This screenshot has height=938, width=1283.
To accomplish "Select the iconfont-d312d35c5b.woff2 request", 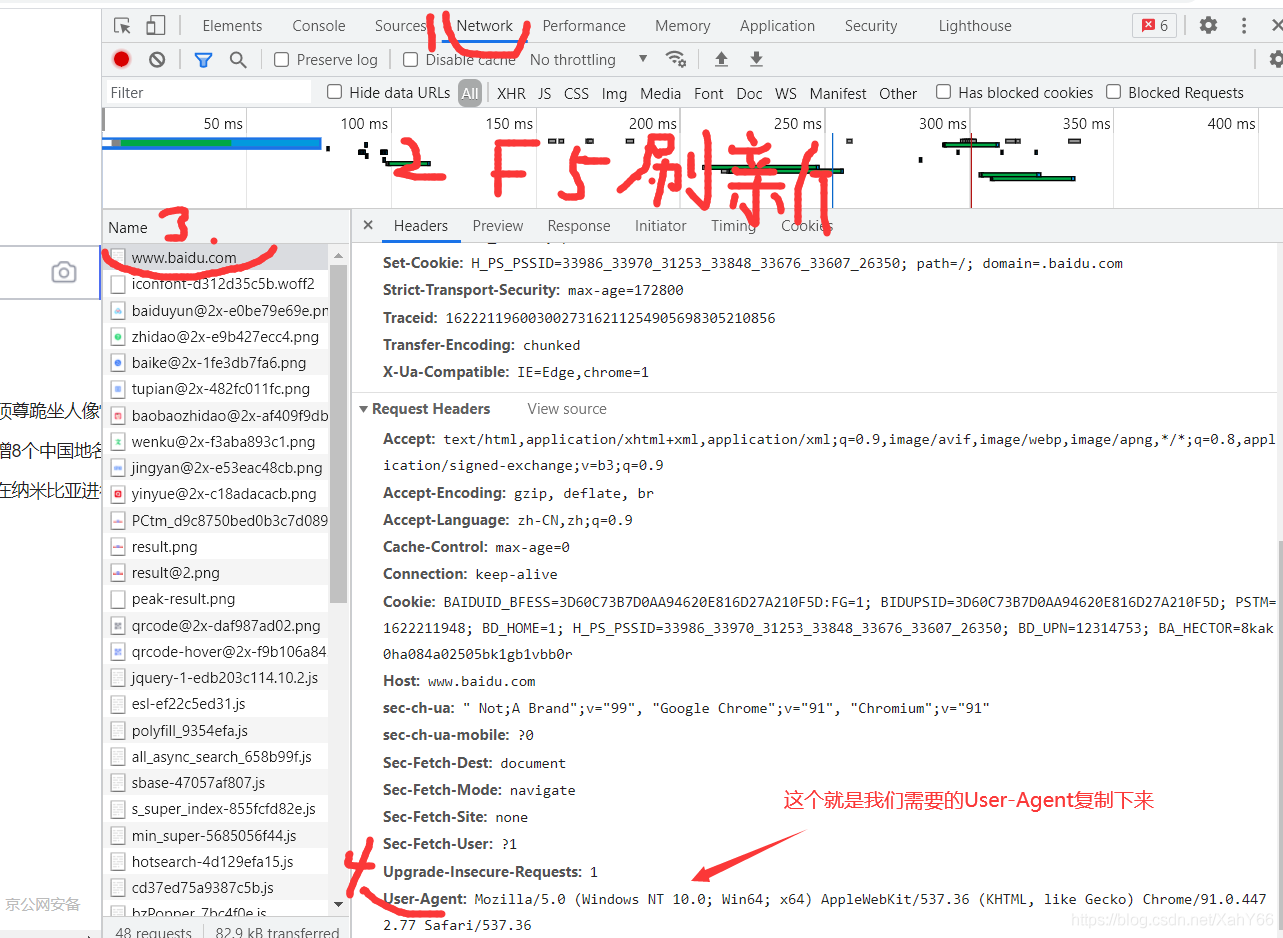I will click(x=215, y=284).
